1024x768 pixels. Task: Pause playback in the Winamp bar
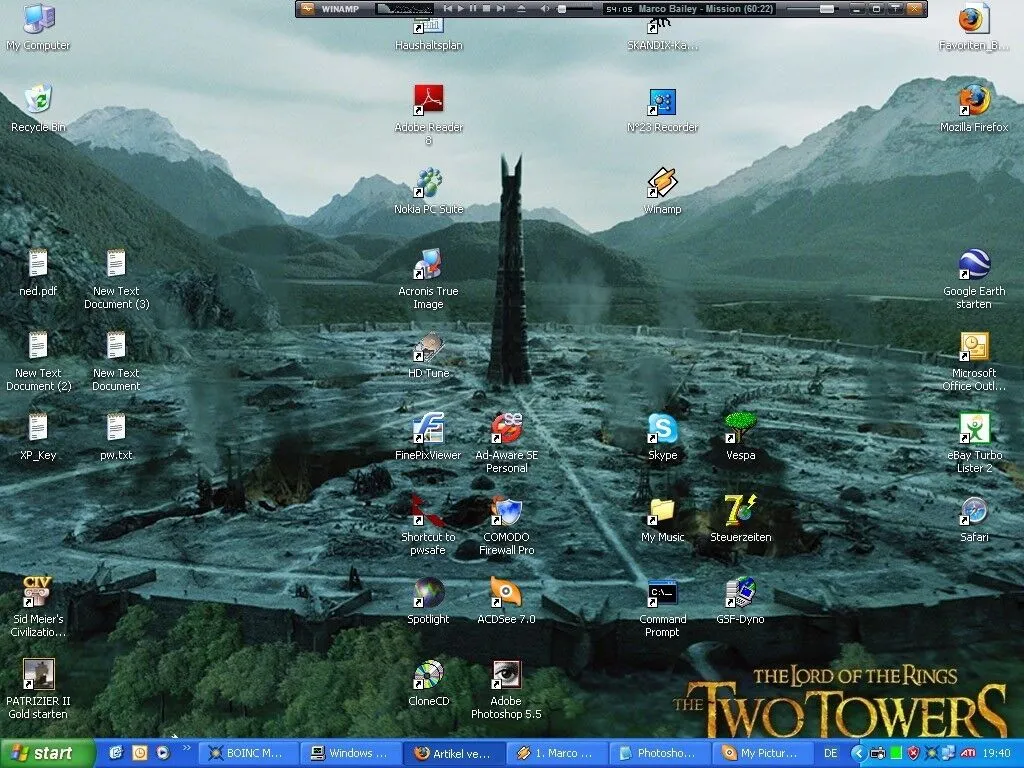[474, 9]
